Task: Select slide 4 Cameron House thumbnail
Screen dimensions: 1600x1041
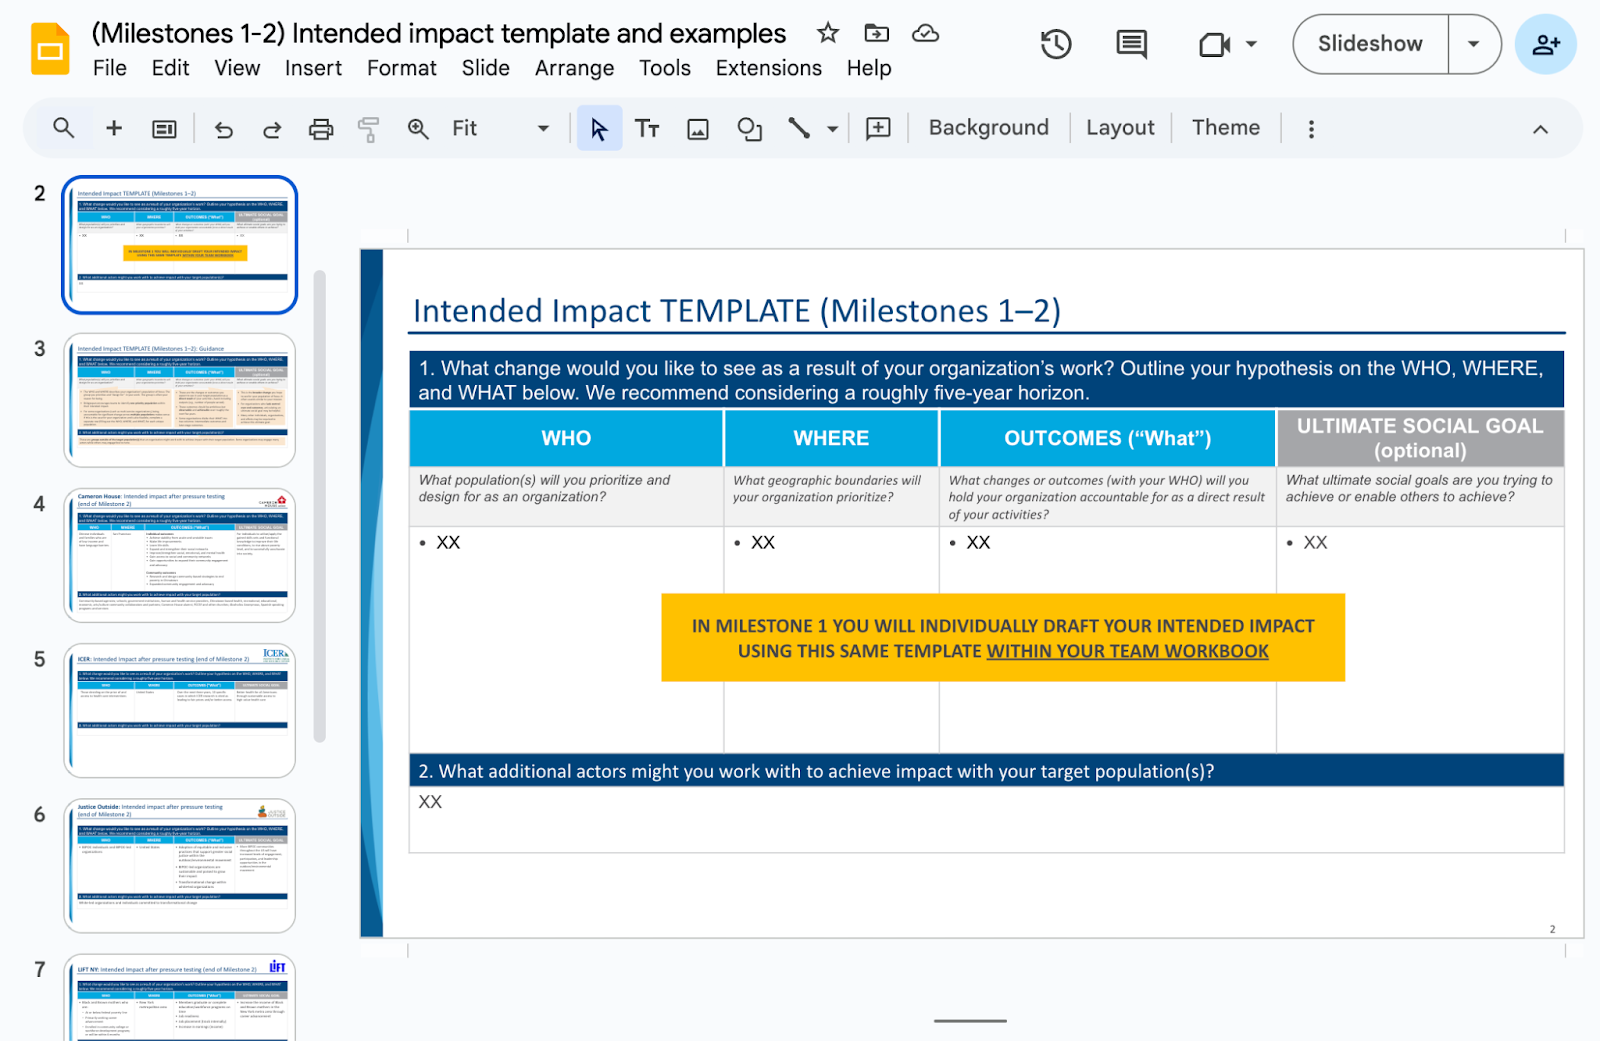Action: (x=180, y=555)
